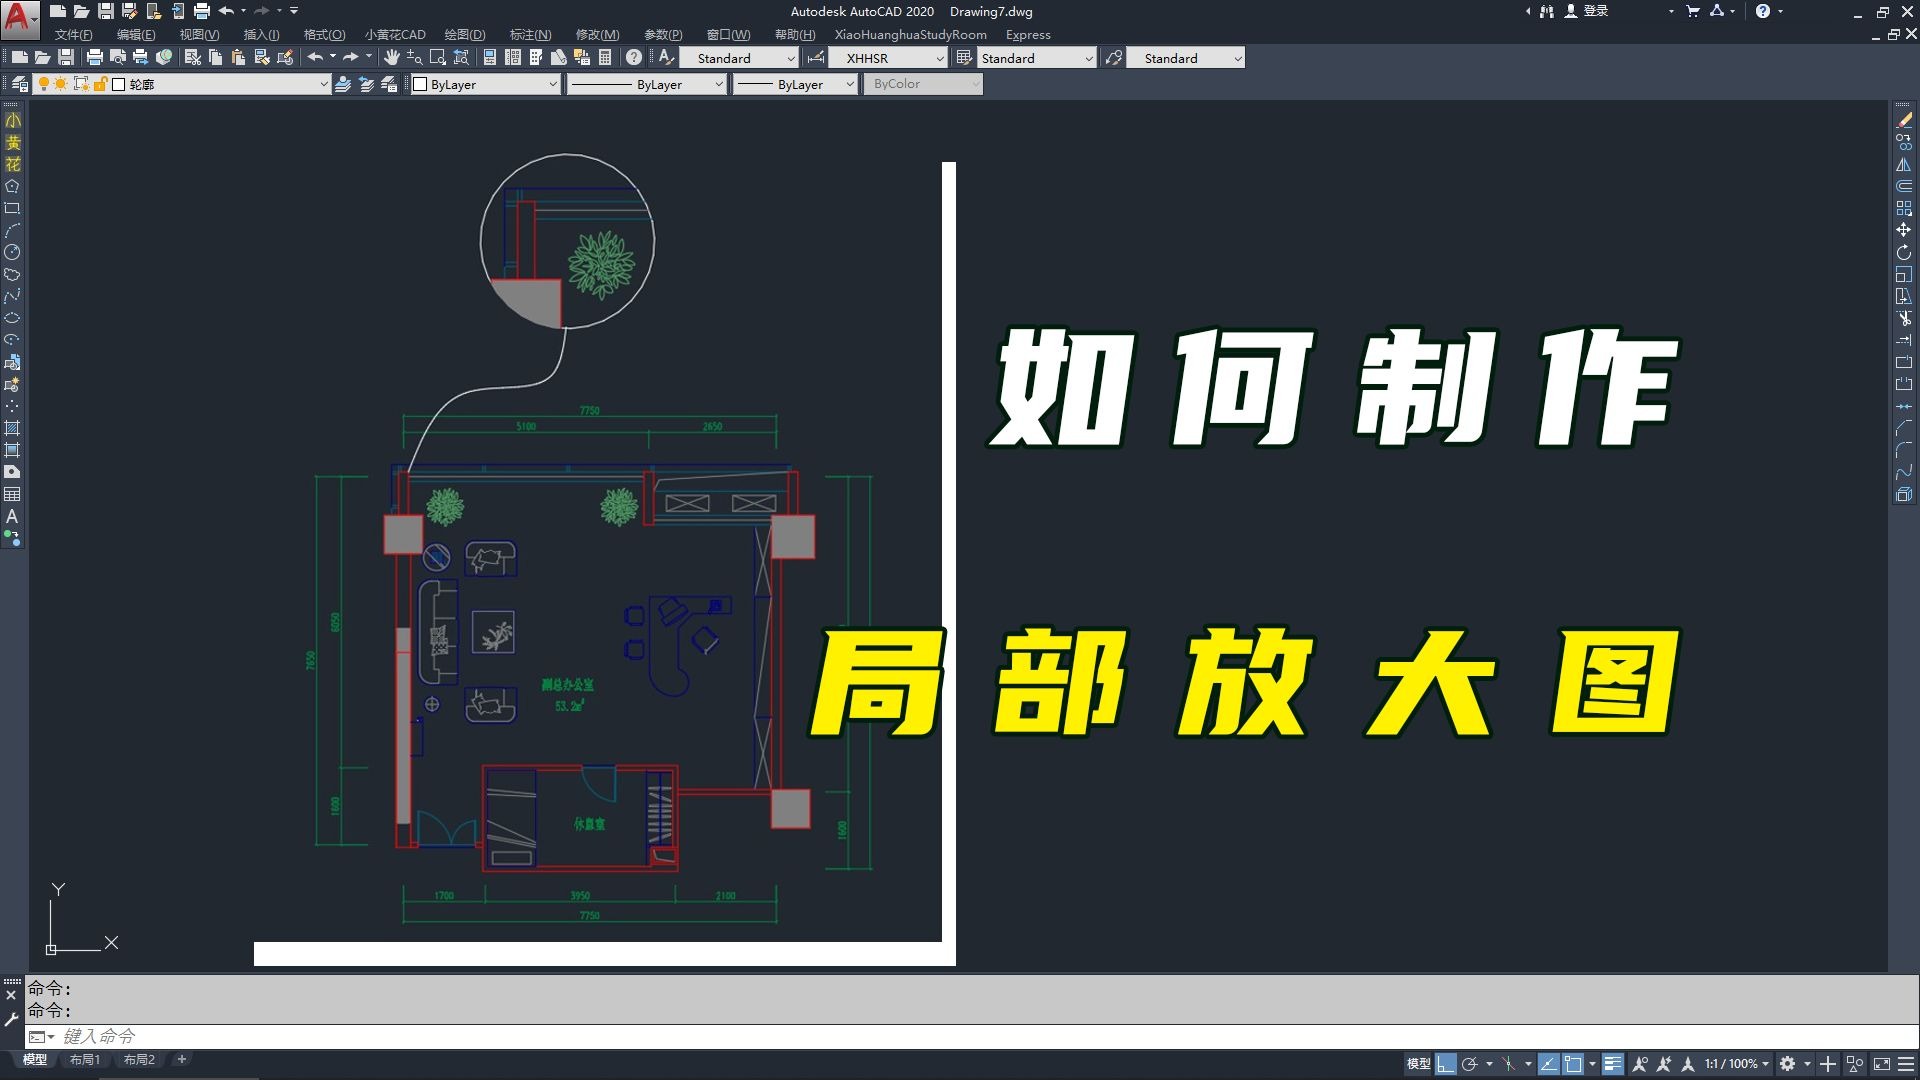Open the ByLayer linetype dropdown
The height and width of the screenshot is (1080, 1920).
point(717,84)
